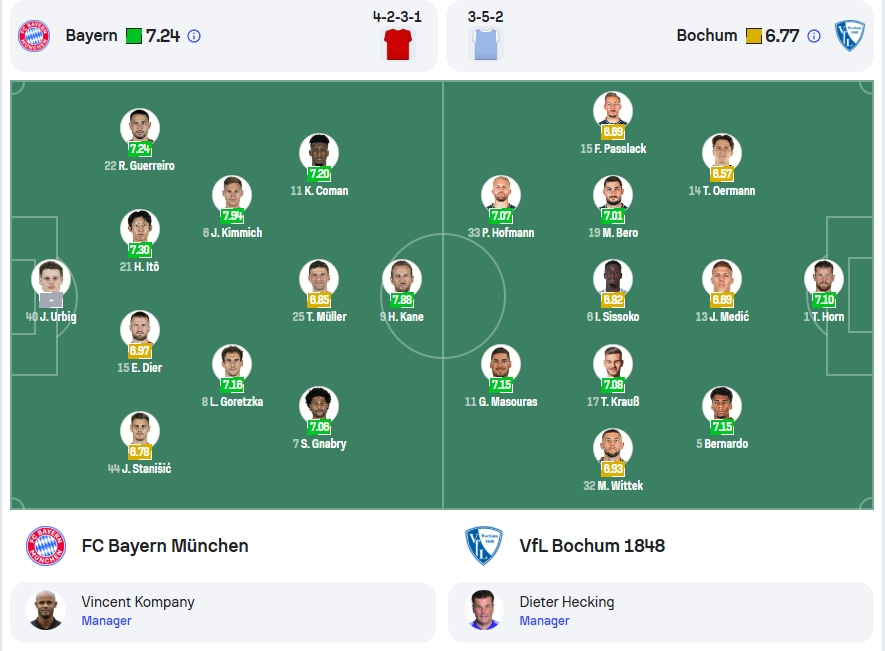
Task: Click the info icon beside Bochum's 6.77 rating
Action: pyautogui.click(x=813, y=36)
